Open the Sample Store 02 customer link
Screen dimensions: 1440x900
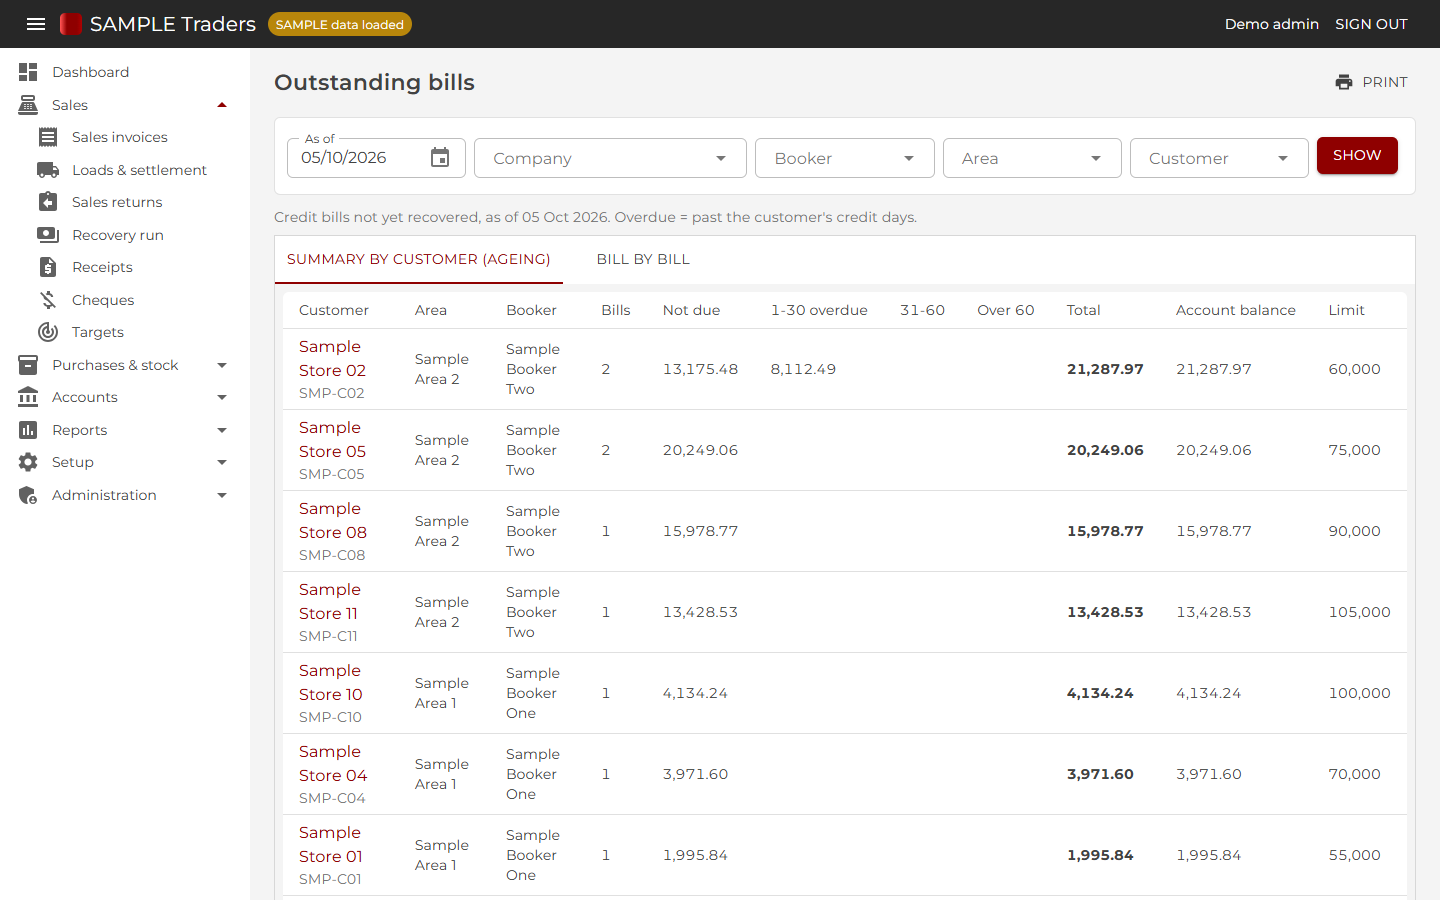point(332,358)
